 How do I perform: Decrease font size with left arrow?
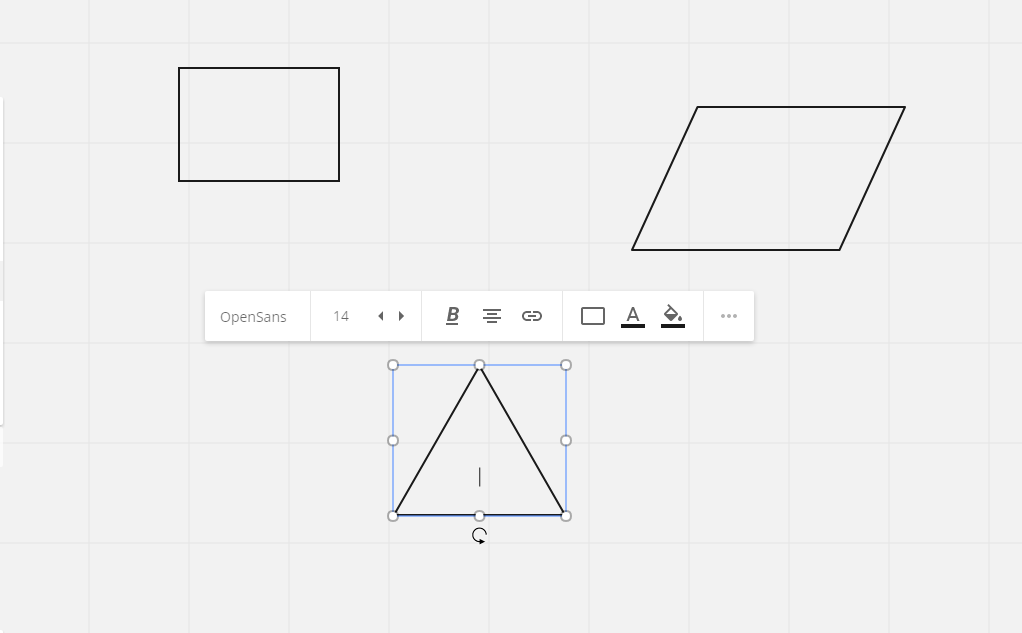click(380, 316)
